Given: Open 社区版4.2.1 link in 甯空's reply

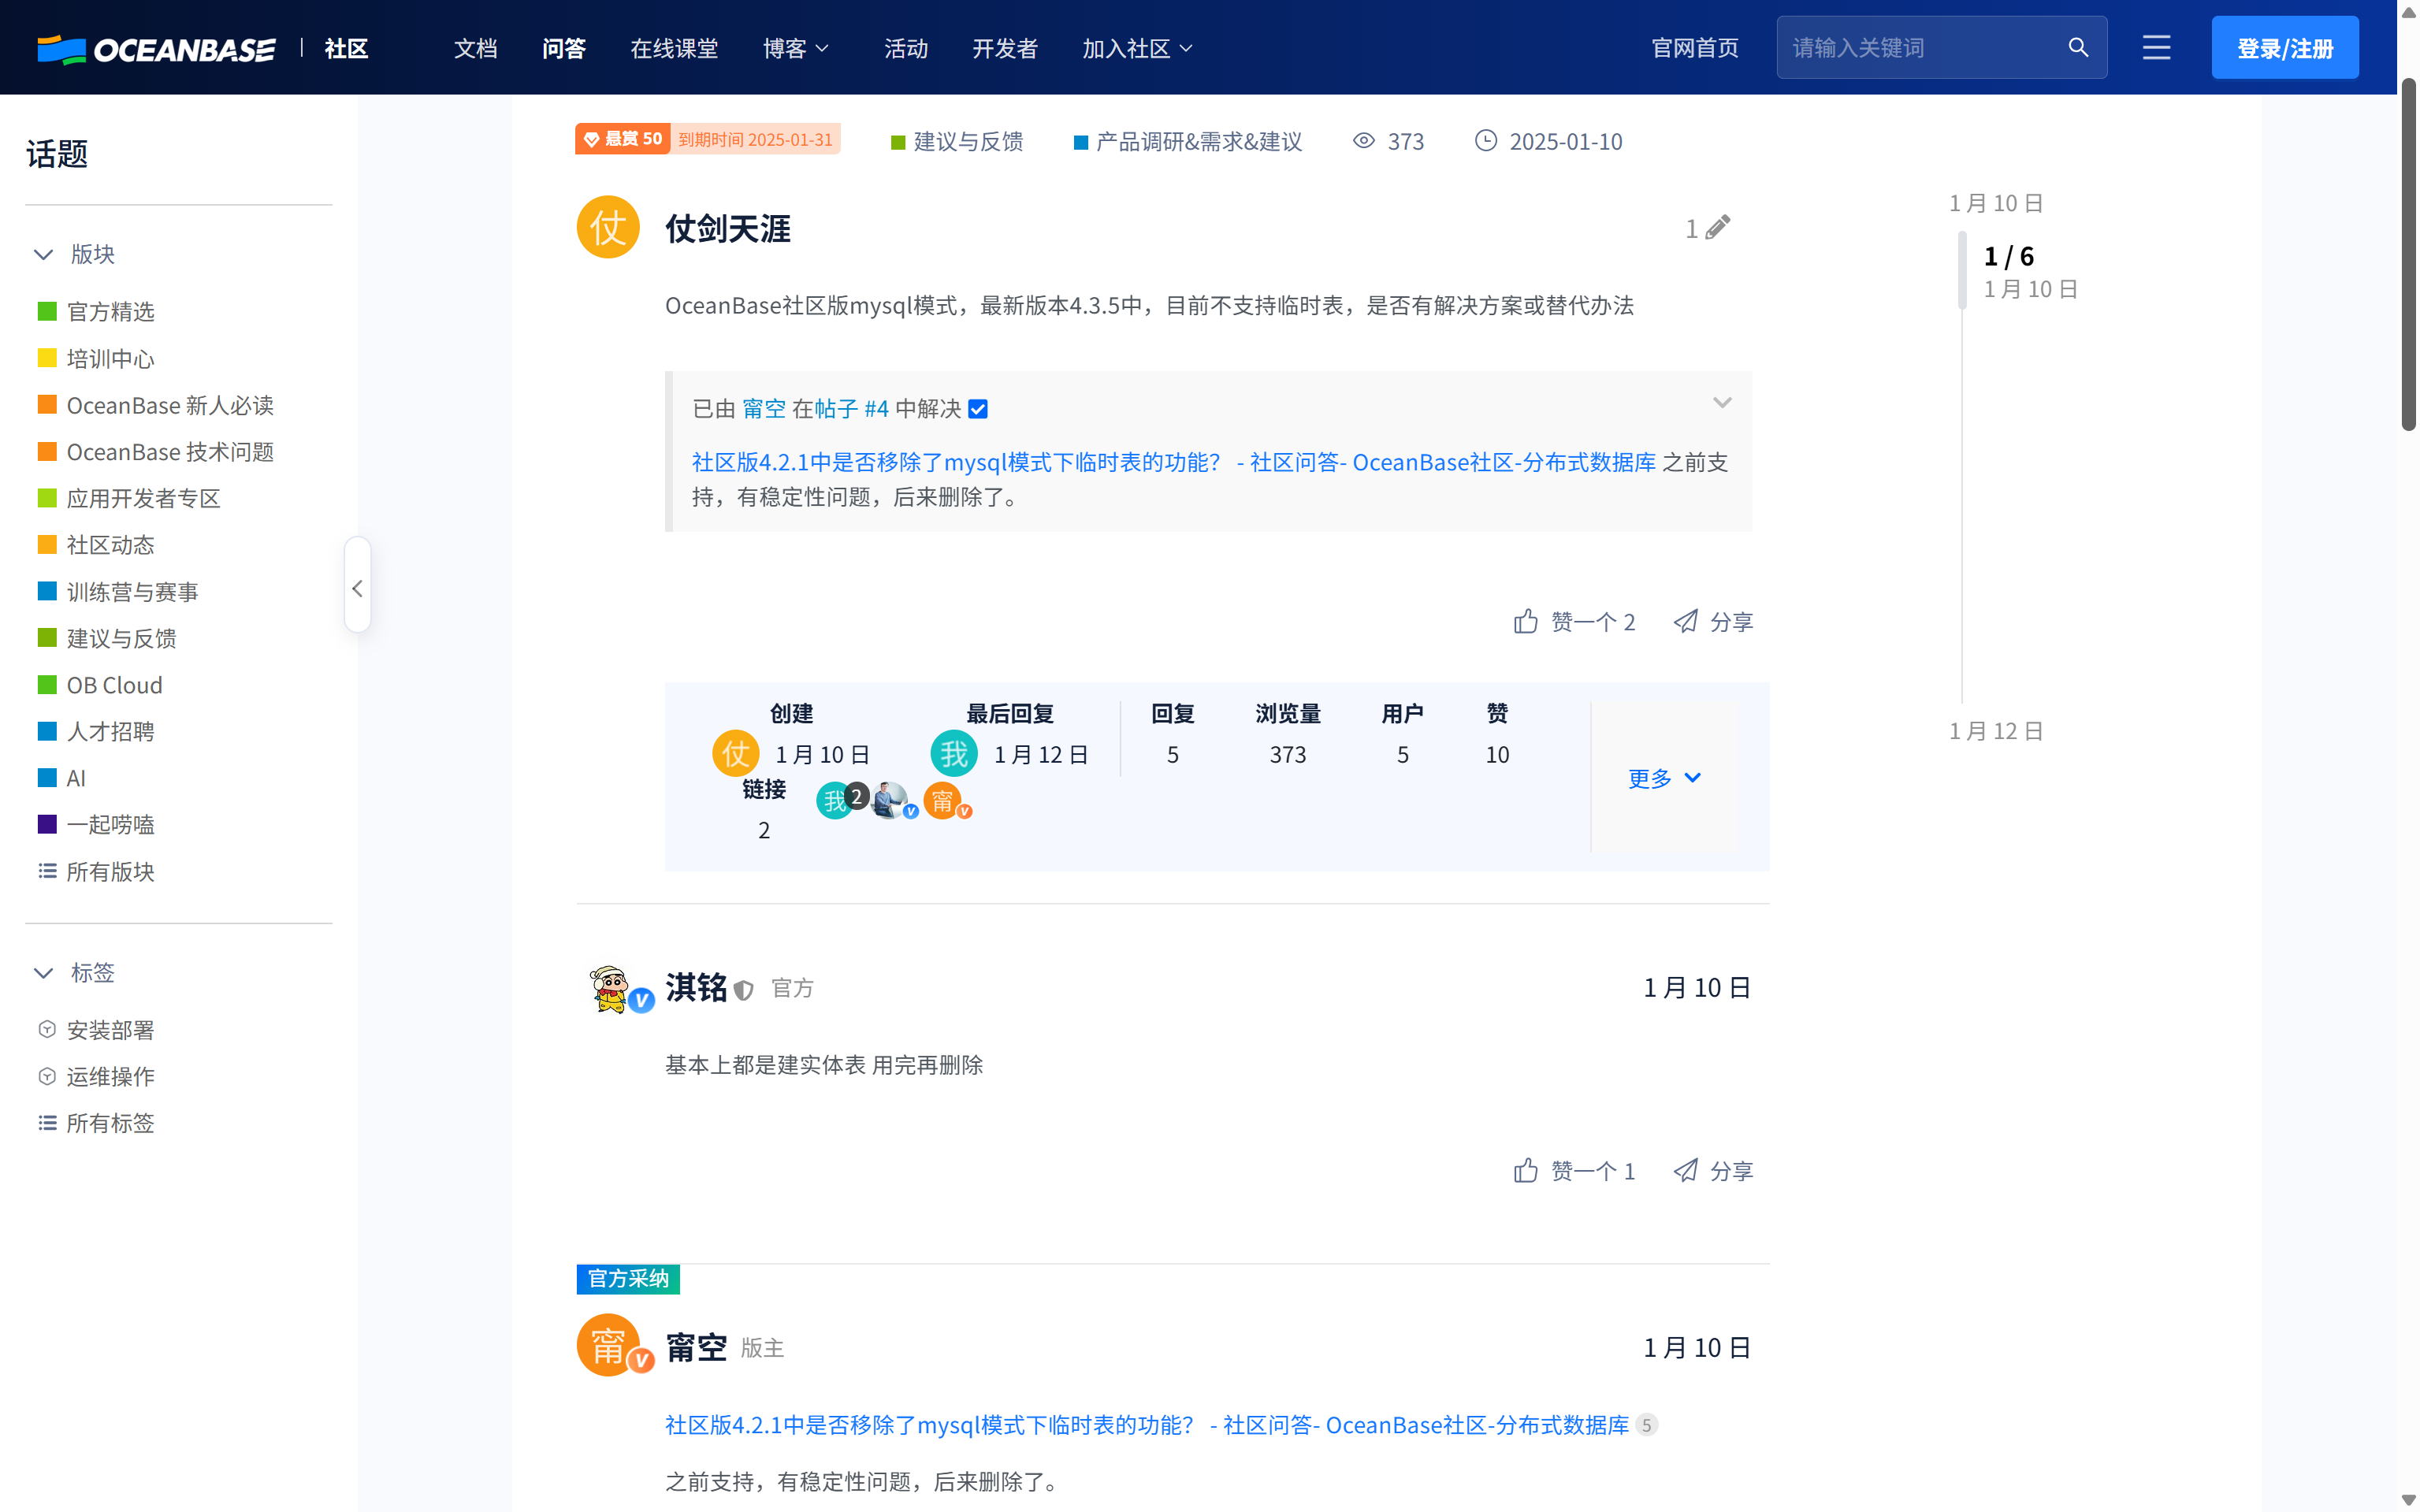Looking at the screenshot, I should click(x=1147, y=1425).
